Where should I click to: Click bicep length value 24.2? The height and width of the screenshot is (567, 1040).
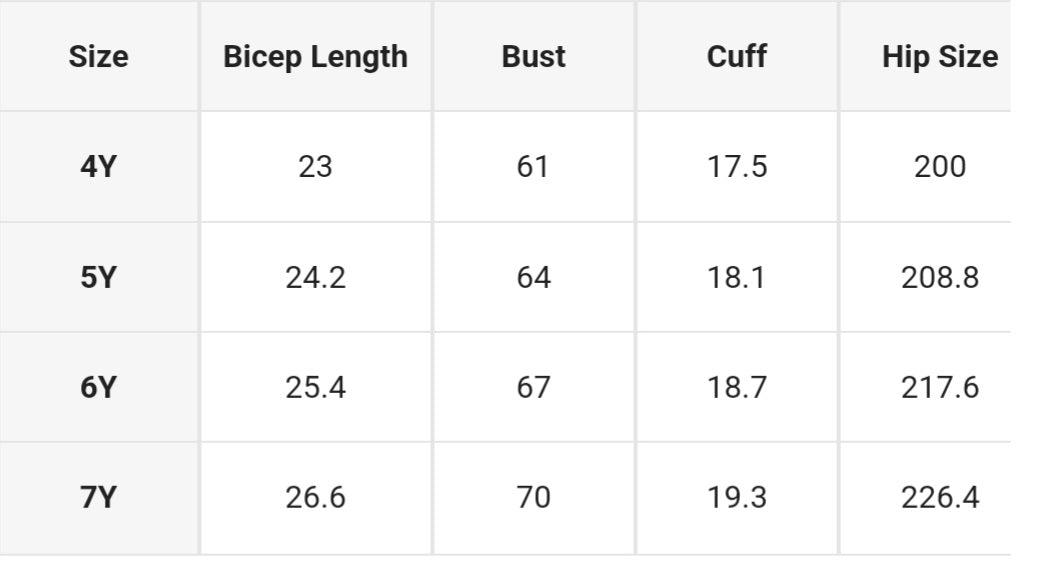[x=315, y=277]
